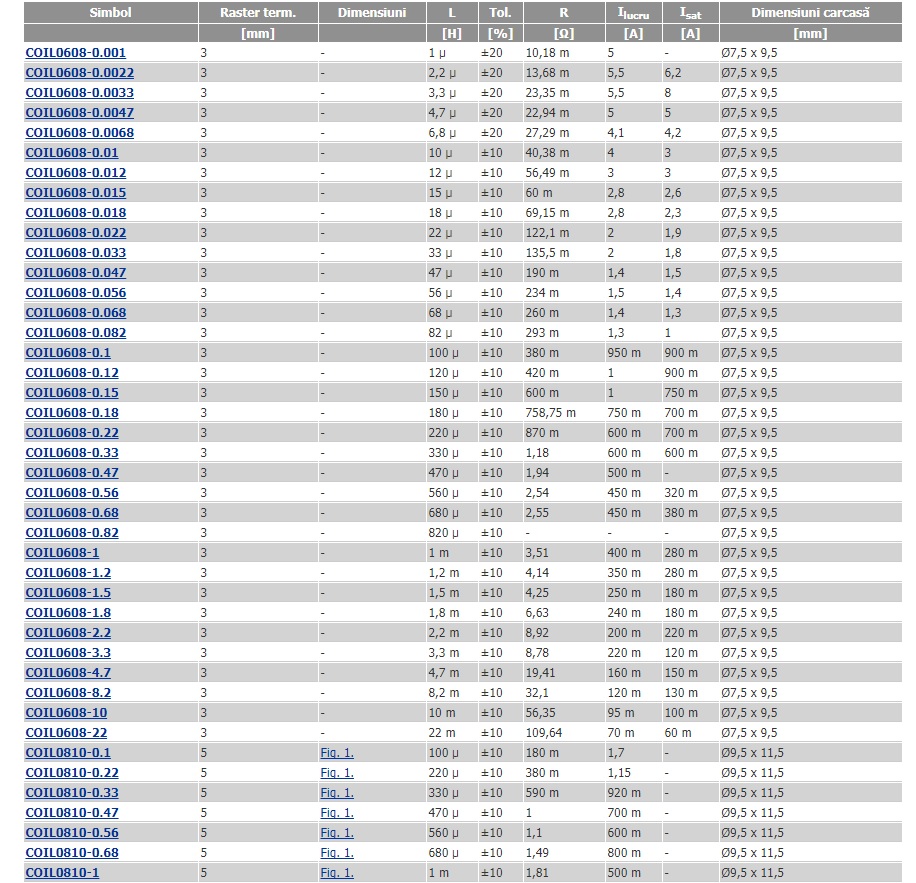Click the COIL0608-1 symbol link

pyautogui.click(x=62, y=553)
